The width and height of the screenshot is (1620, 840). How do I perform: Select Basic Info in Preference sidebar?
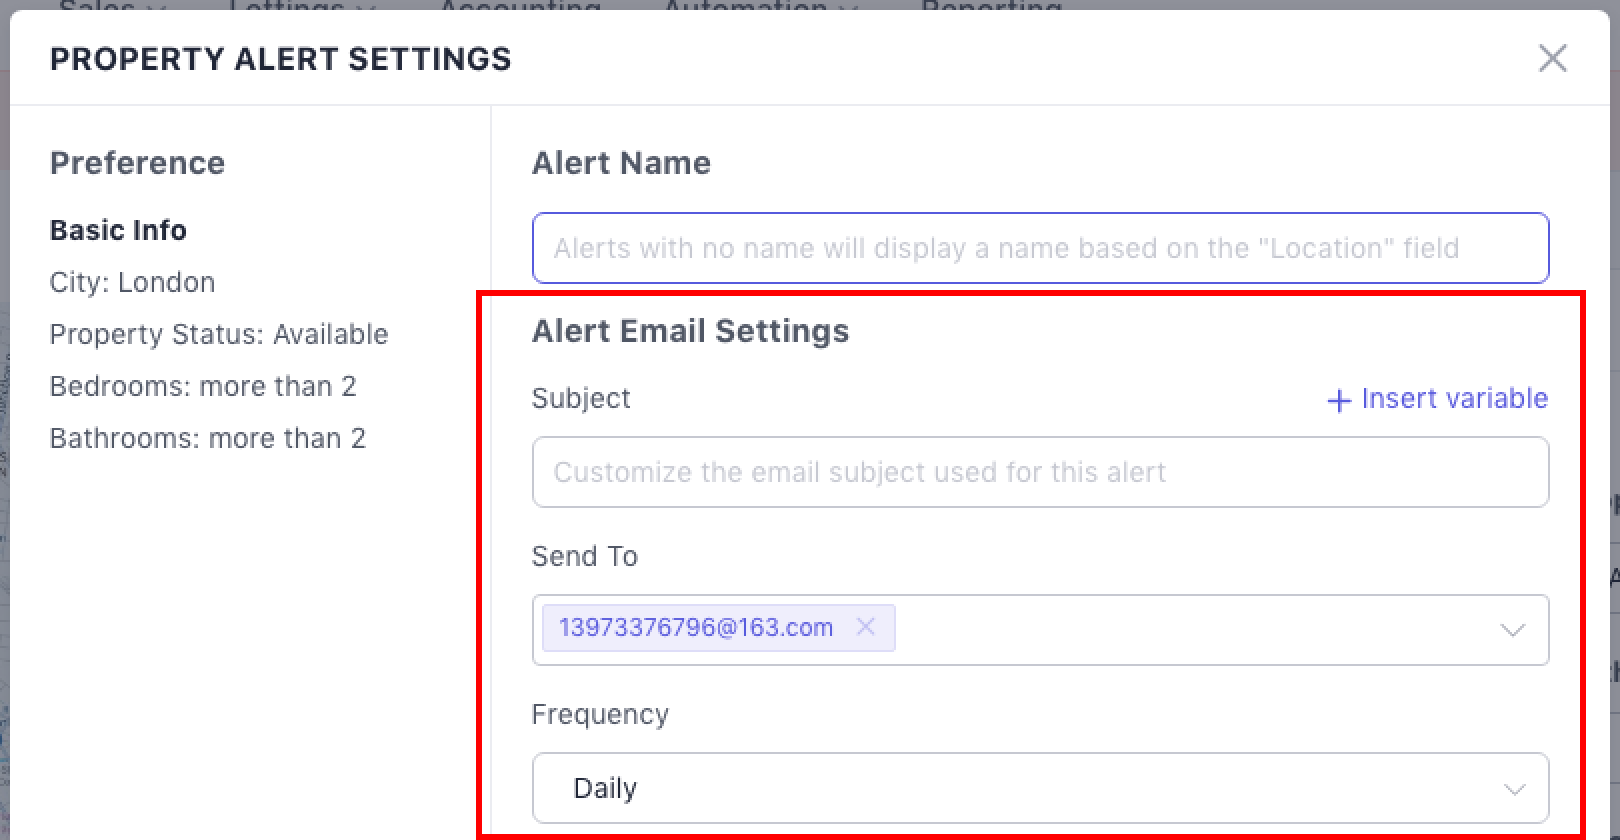tap(118, 230)
